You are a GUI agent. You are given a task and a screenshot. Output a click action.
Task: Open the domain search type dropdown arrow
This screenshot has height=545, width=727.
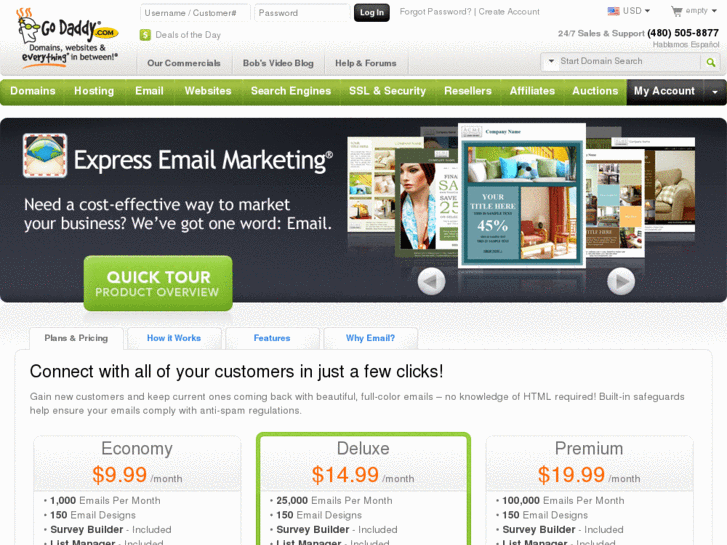point(551,61)
